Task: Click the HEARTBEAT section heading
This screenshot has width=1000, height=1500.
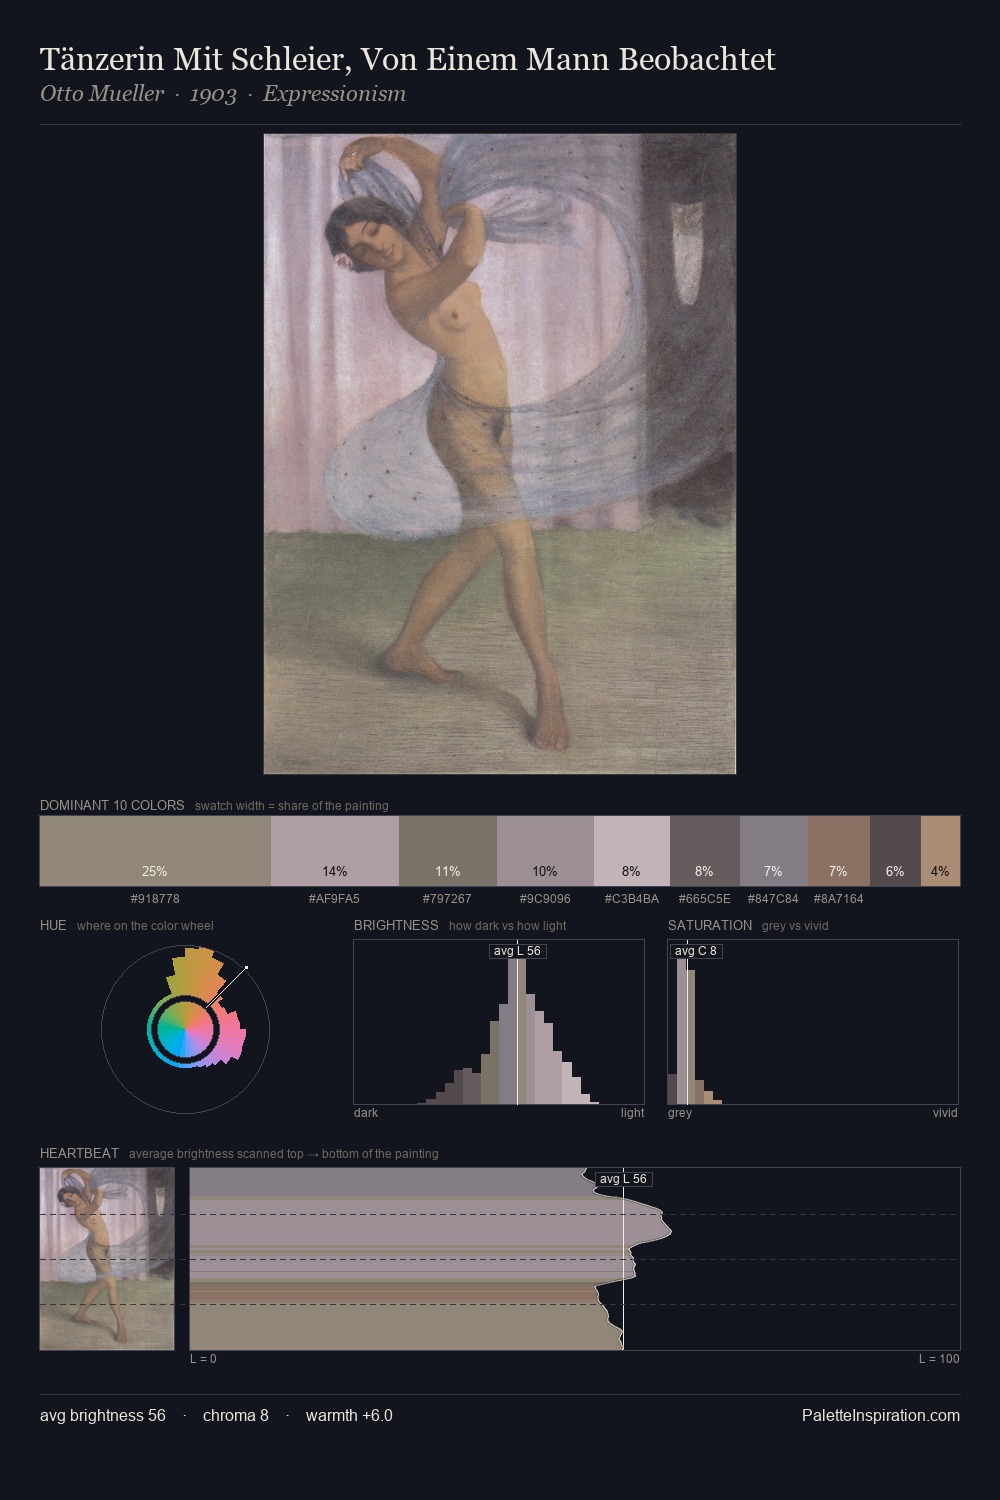Action: click(79, 1153)
